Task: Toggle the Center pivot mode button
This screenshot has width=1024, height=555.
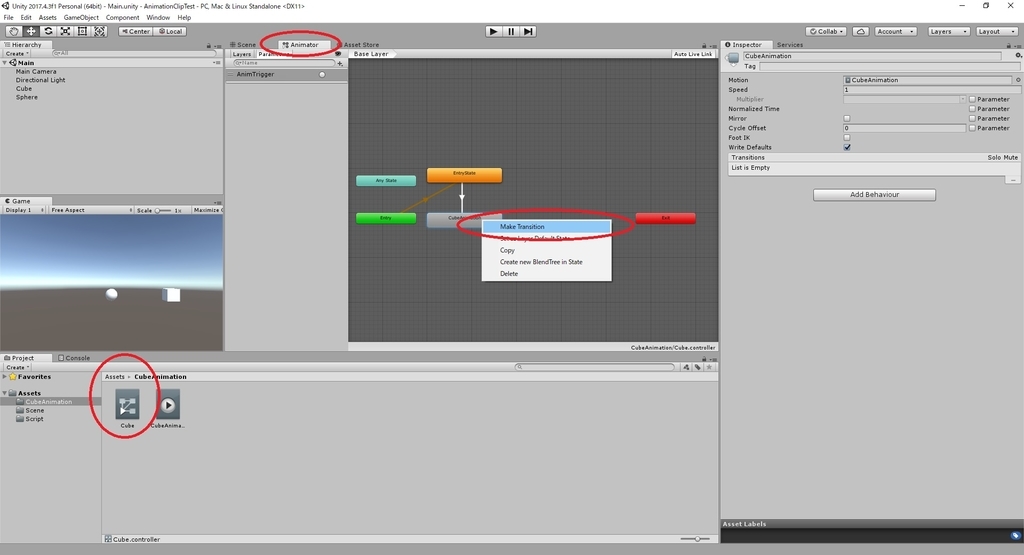Action: (136, 31)
